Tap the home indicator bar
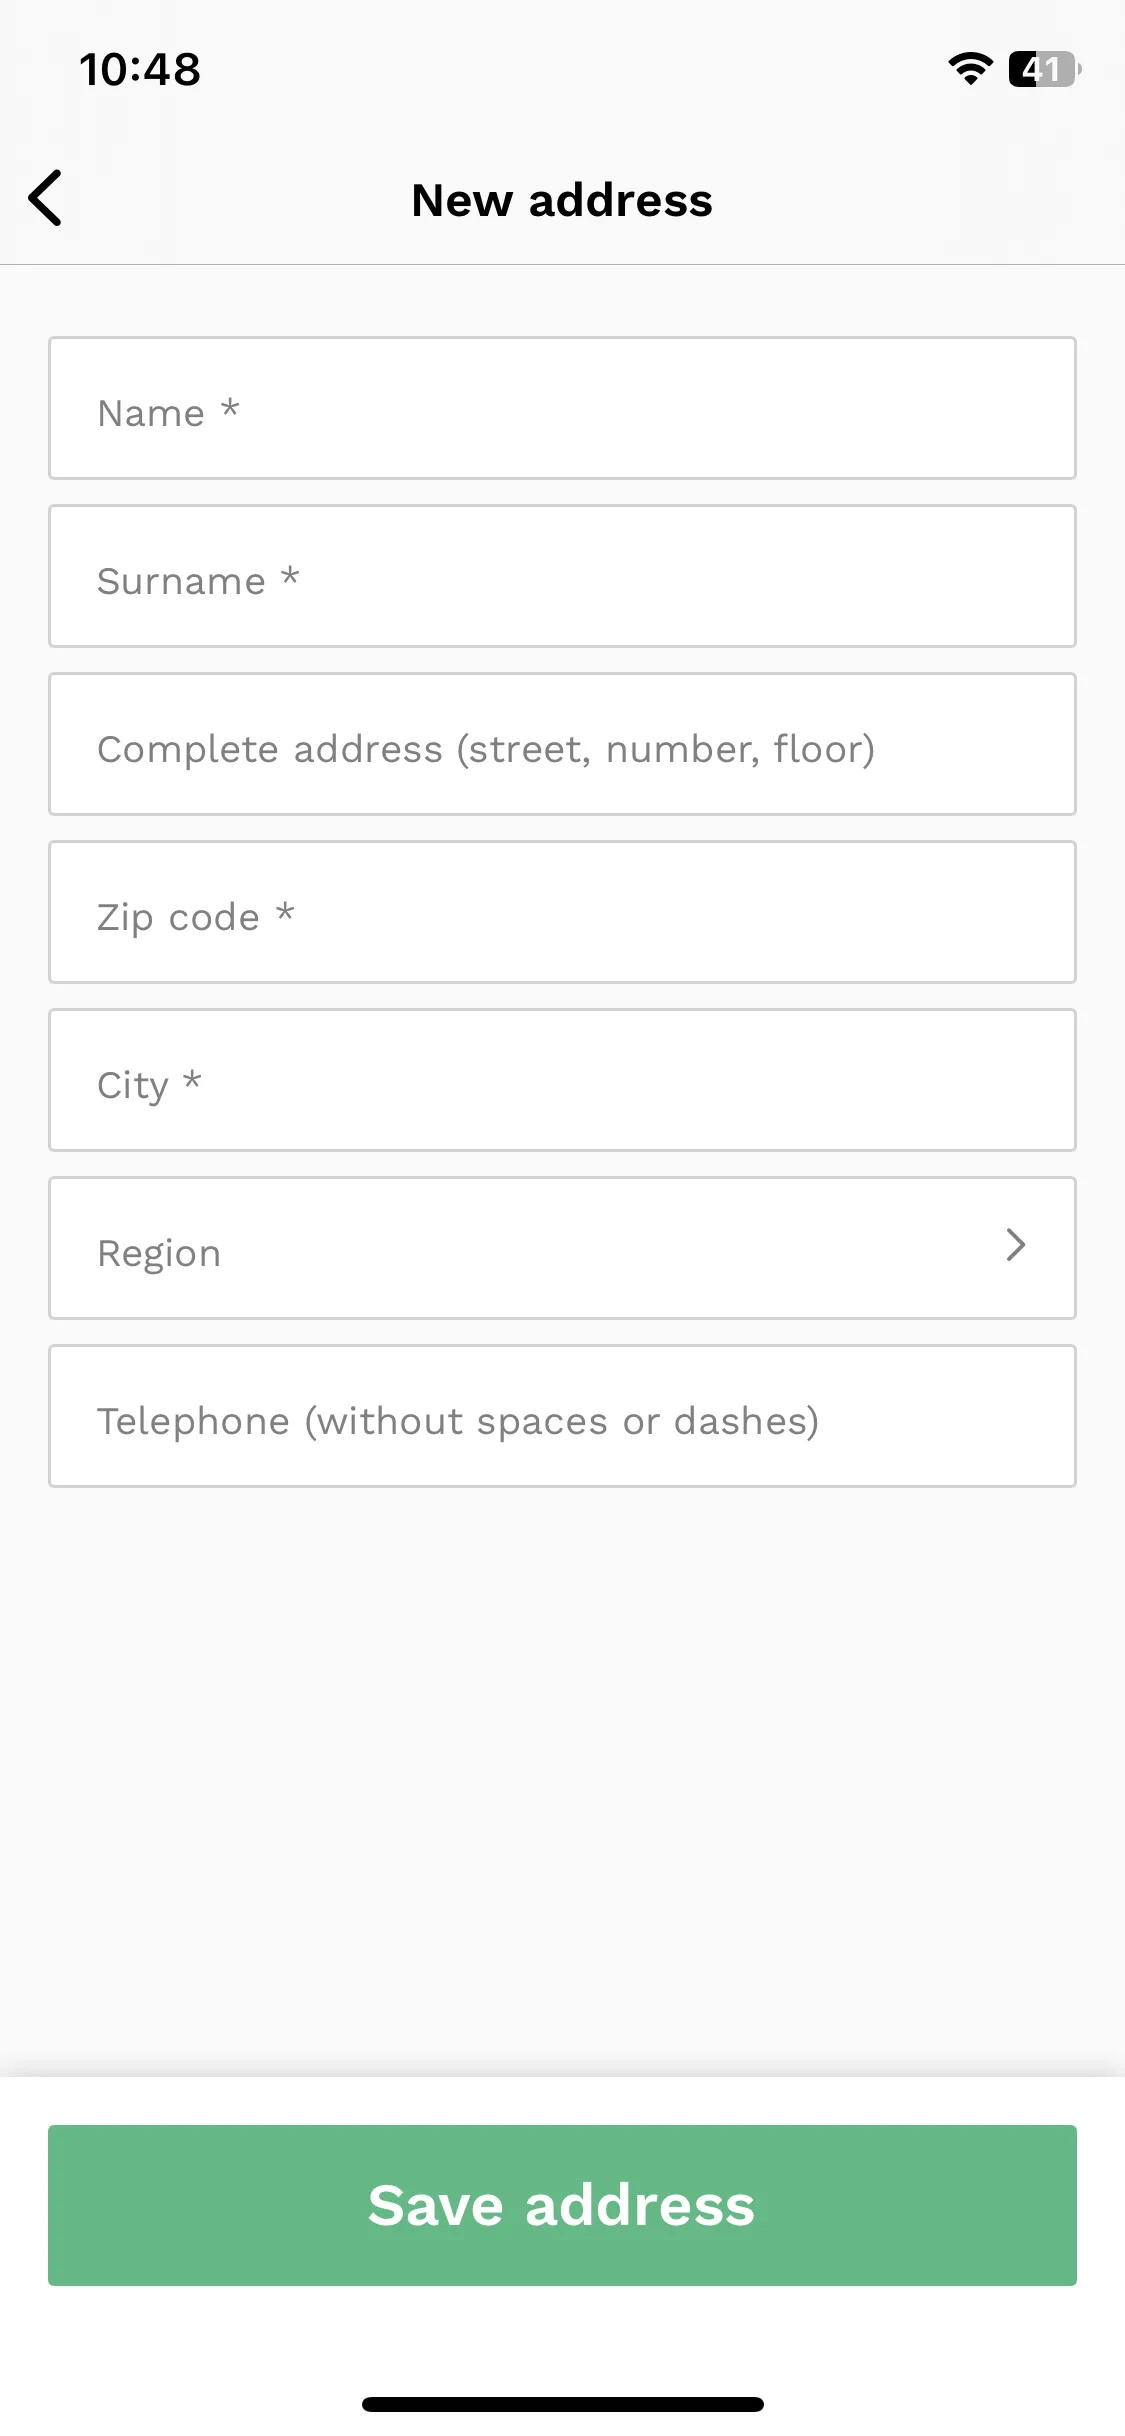 pyautogui.click(x=562, y=2404)
